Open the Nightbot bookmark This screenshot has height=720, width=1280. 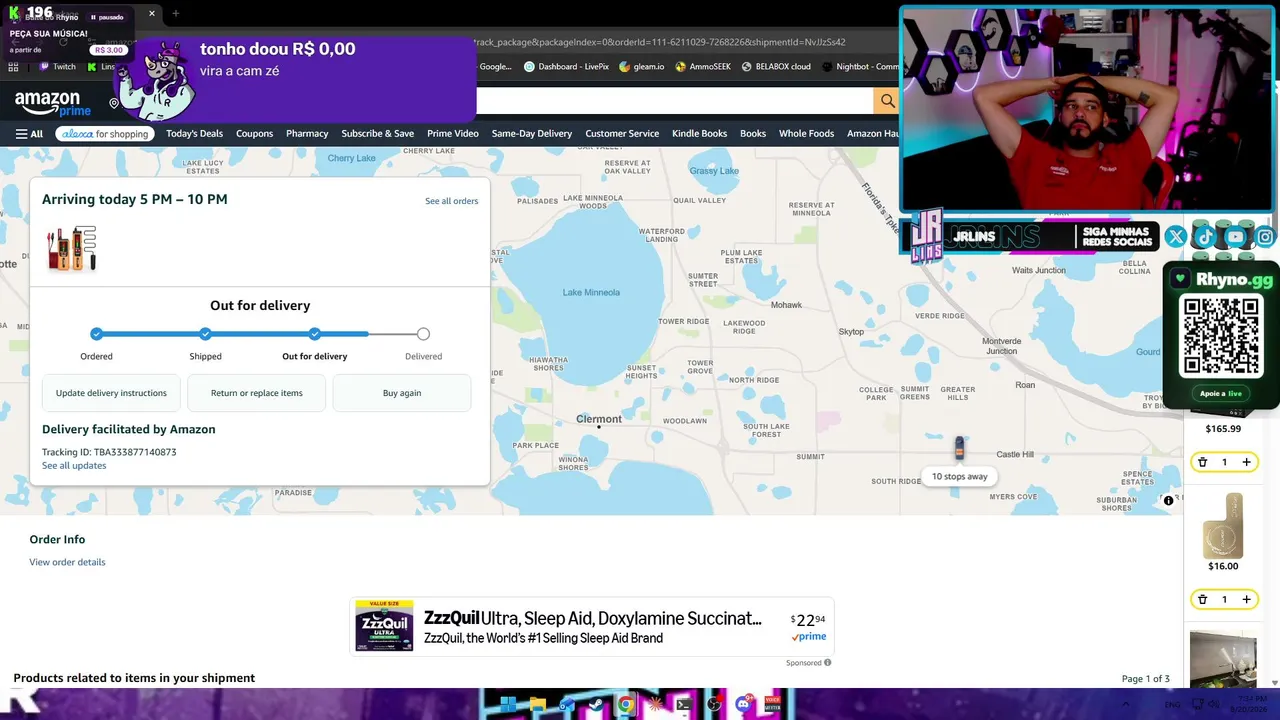click(859, 67)
